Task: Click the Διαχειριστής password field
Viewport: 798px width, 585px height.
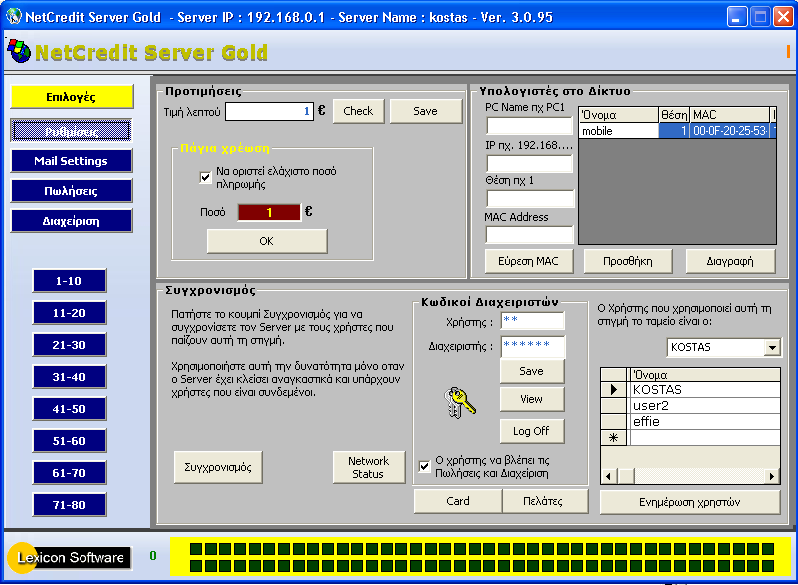Action: (533, 346)
